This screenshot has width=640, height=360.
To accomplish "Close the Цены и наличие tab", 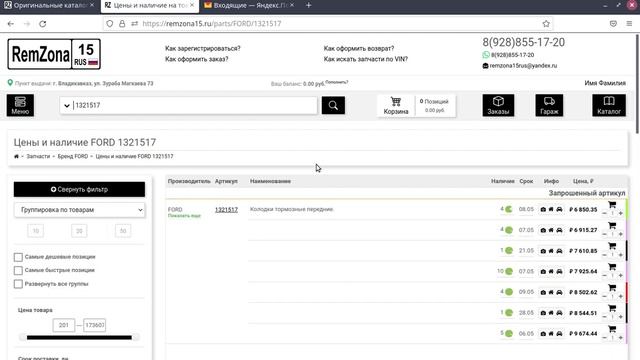I will point(192,5).
